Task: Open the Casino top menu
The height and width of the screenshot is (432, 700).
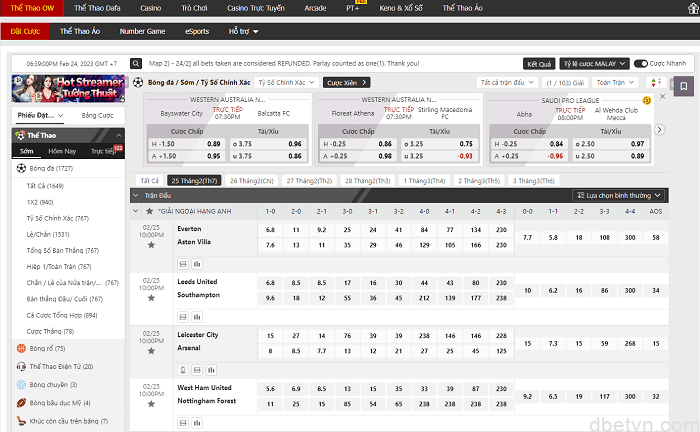Action: 151,8
